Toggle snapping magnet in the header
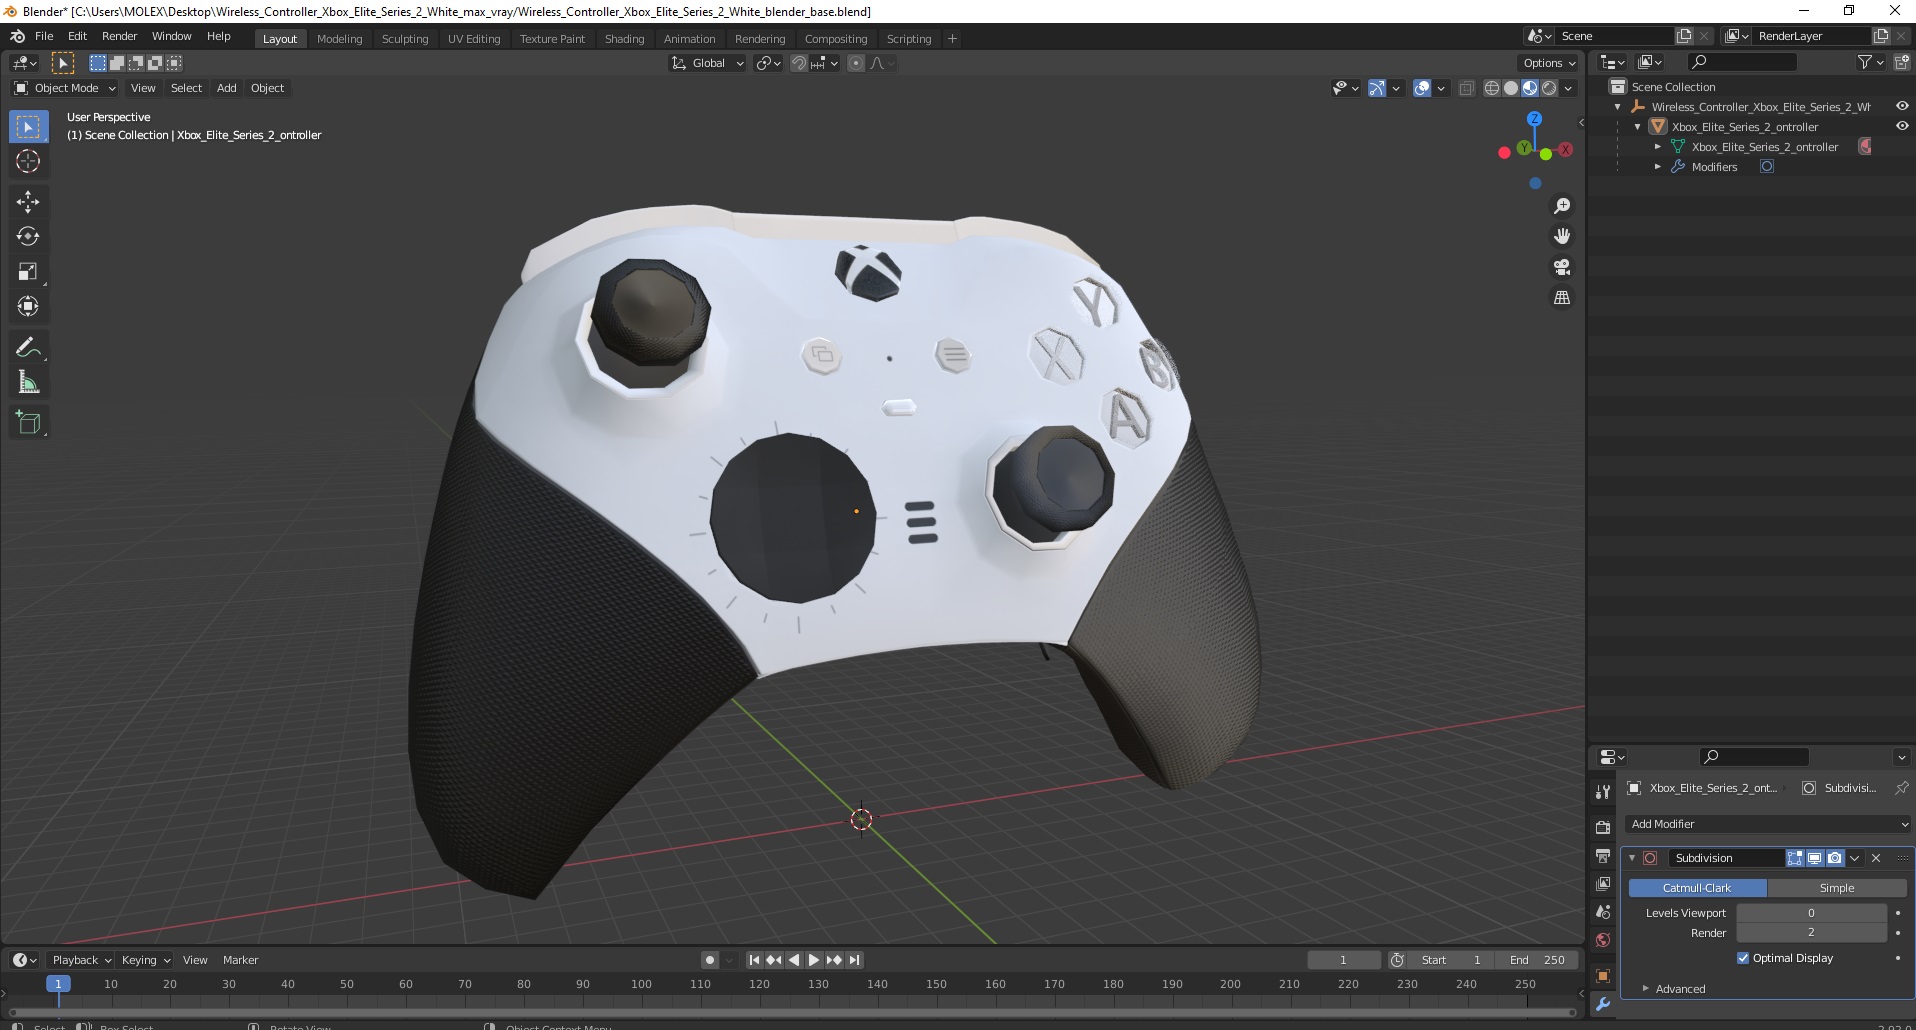Image resolution: width=1916 pixels, height=1030 pixels. tap(799, 63)
